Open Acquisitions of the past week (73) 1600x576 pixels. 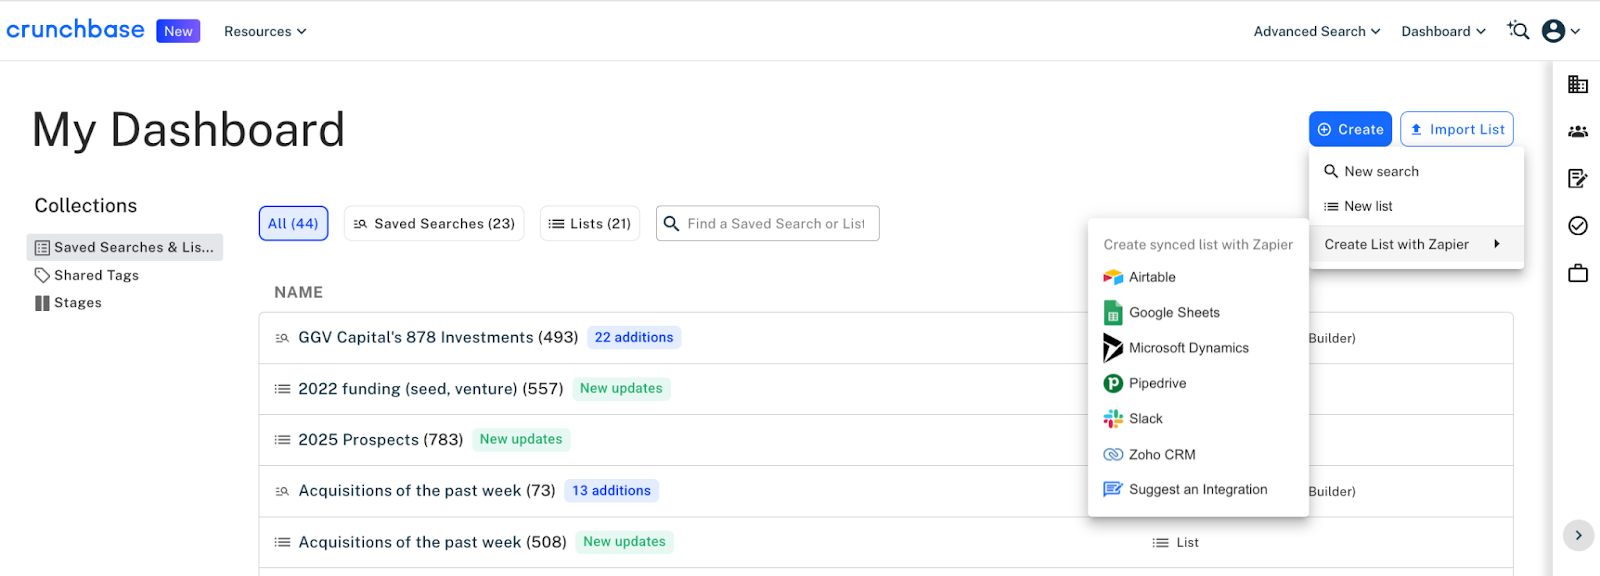[427, 491]
